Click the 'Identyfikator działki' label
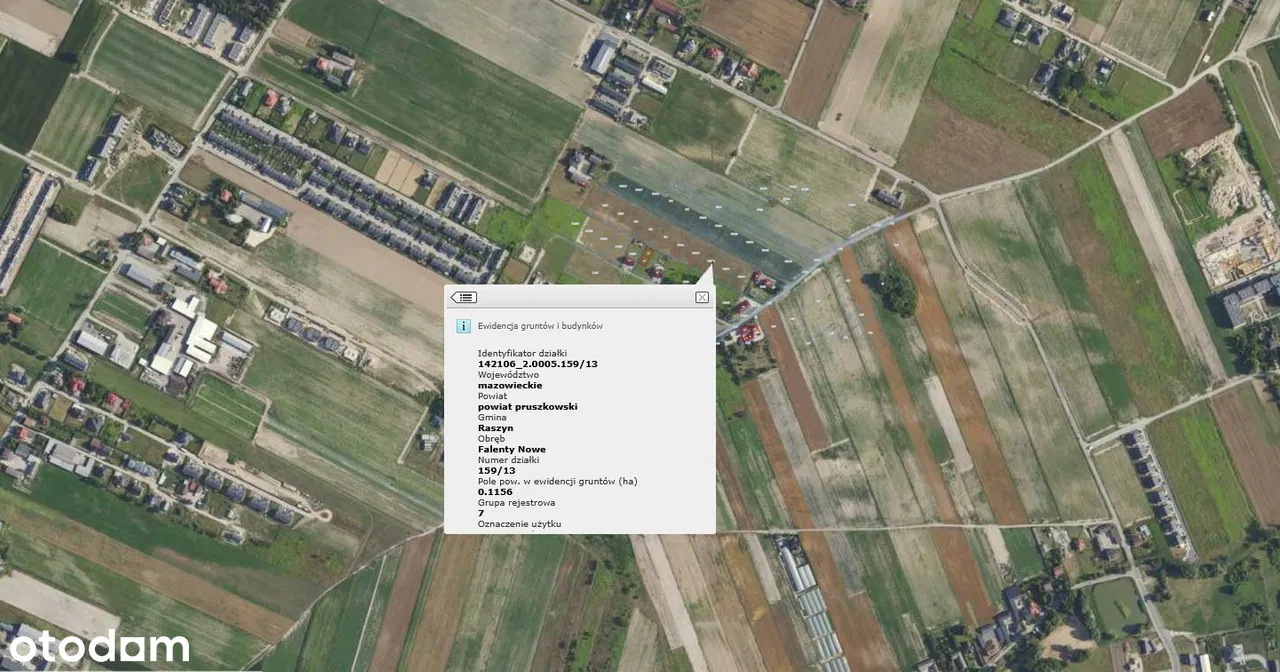The height and width of the screenshot is (672, 1280). pyautogui.click(x=522, y=353)
